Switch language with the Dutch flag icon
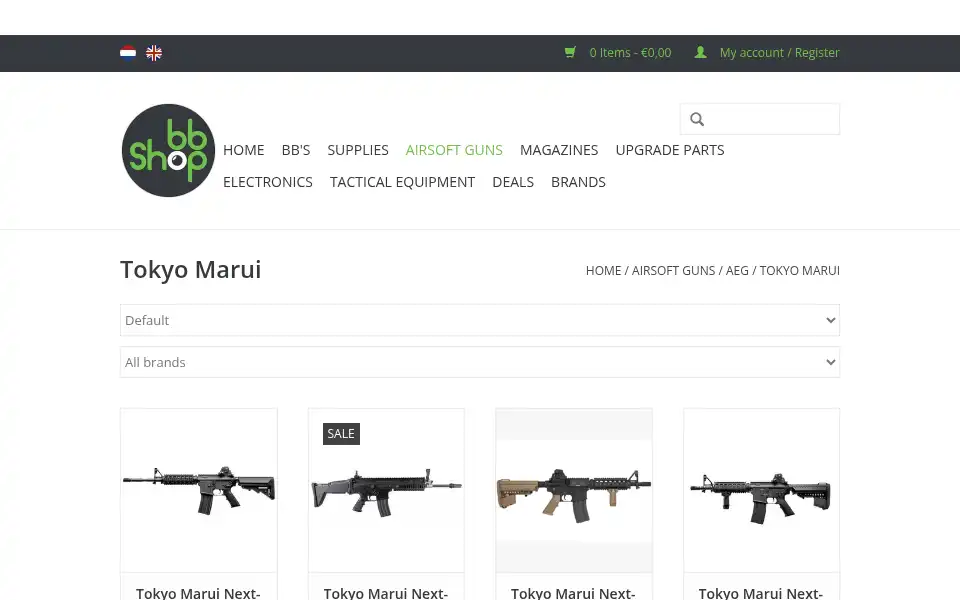Viewport: 960px width, 600px height. click(x=128, y=53)
